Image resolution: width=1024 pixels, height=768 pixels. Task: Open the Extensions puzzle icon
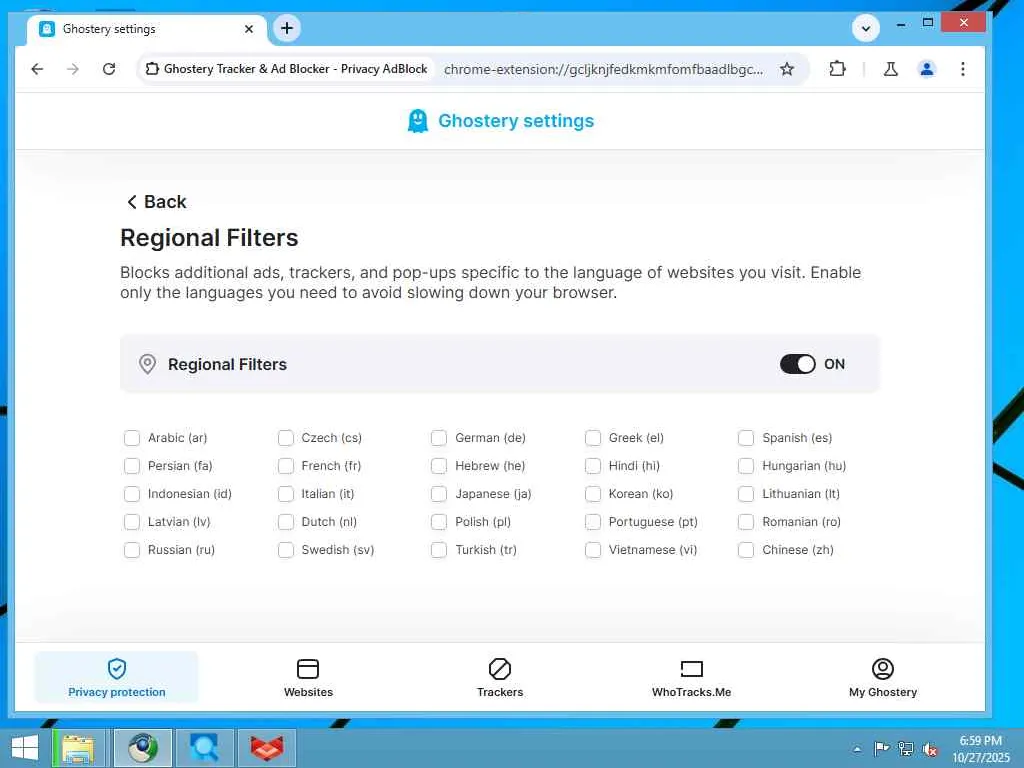(837, 69)
